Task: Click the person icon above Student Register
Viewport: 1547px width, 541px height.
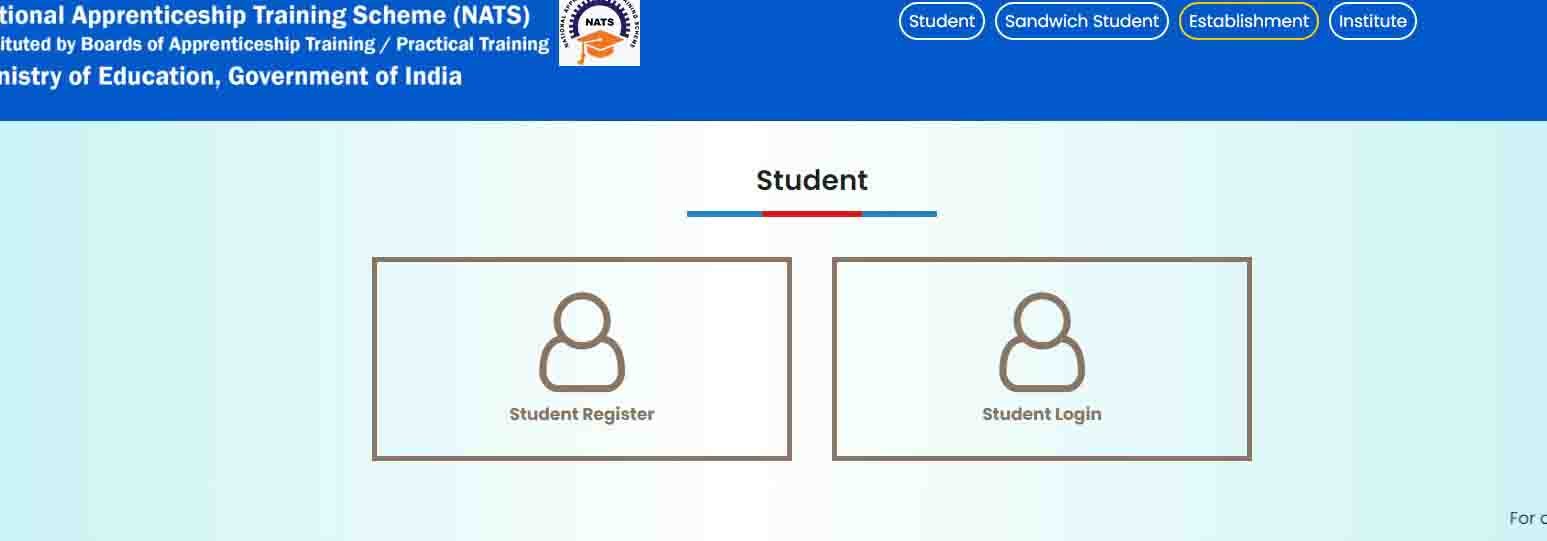Action: tap(582, 342)
